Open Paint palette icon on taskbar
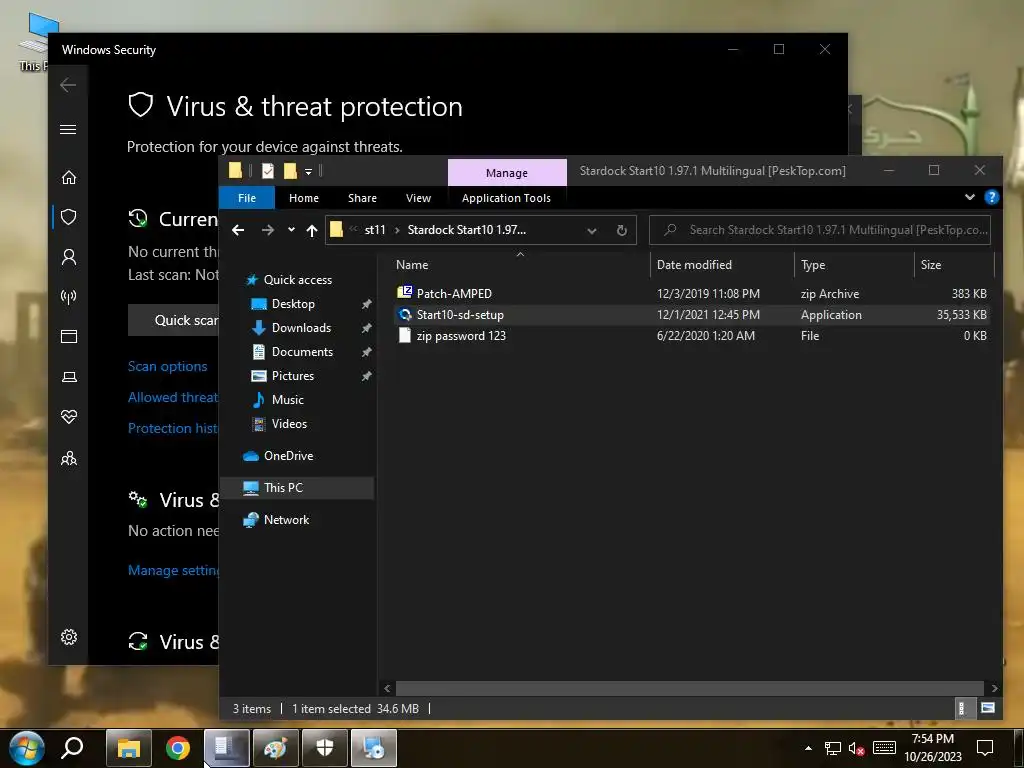 click(276, 748)
